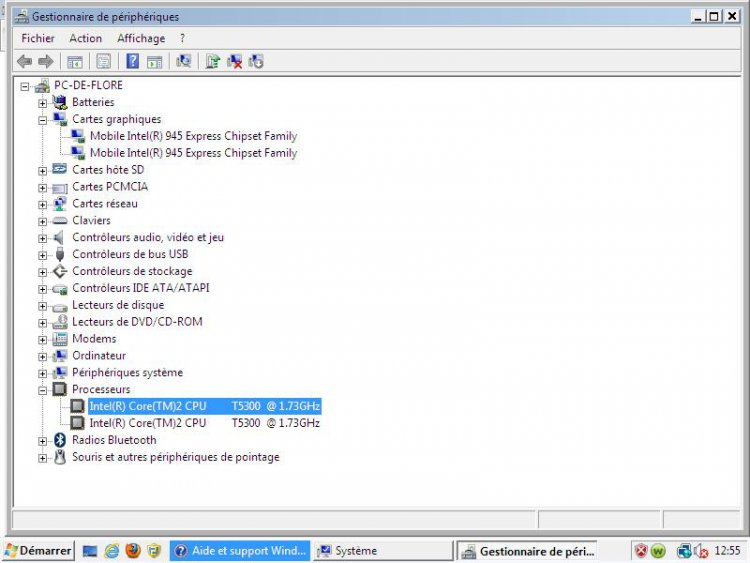Expand the Ordinateur node
This screenshot has height=563, width=750.
tap(43, 357)
